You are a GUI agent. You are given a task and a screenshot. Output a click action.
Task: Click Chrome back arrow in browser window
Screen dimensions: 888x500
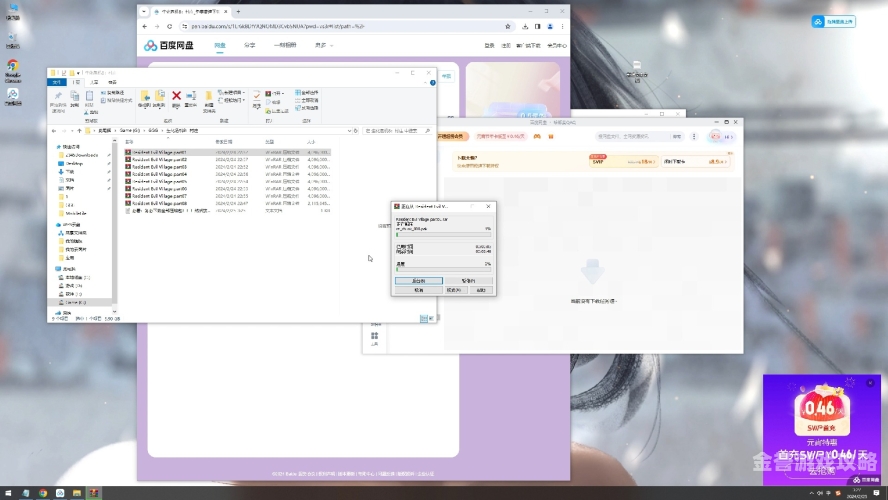145,27
